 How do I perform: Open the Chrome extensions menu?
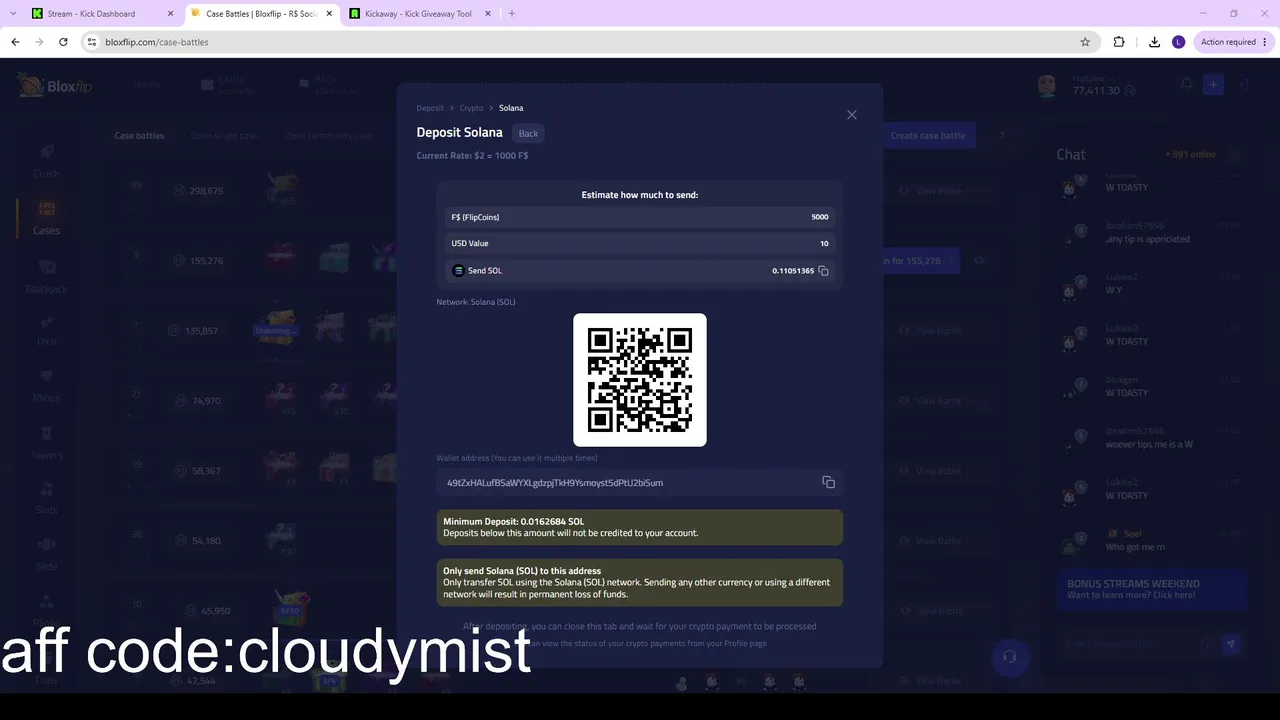[x=1119, y=42]
